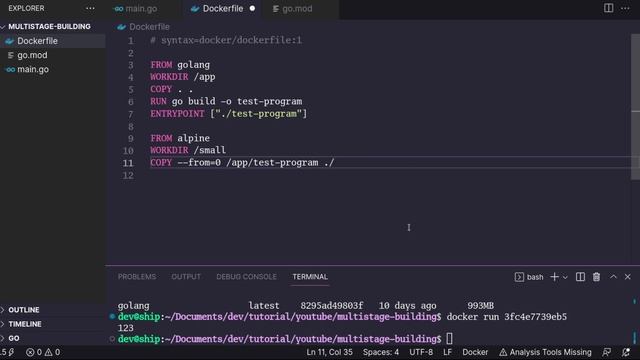Open notifications bell in the status bar
The image size is (640, 360).
point(626,352)
